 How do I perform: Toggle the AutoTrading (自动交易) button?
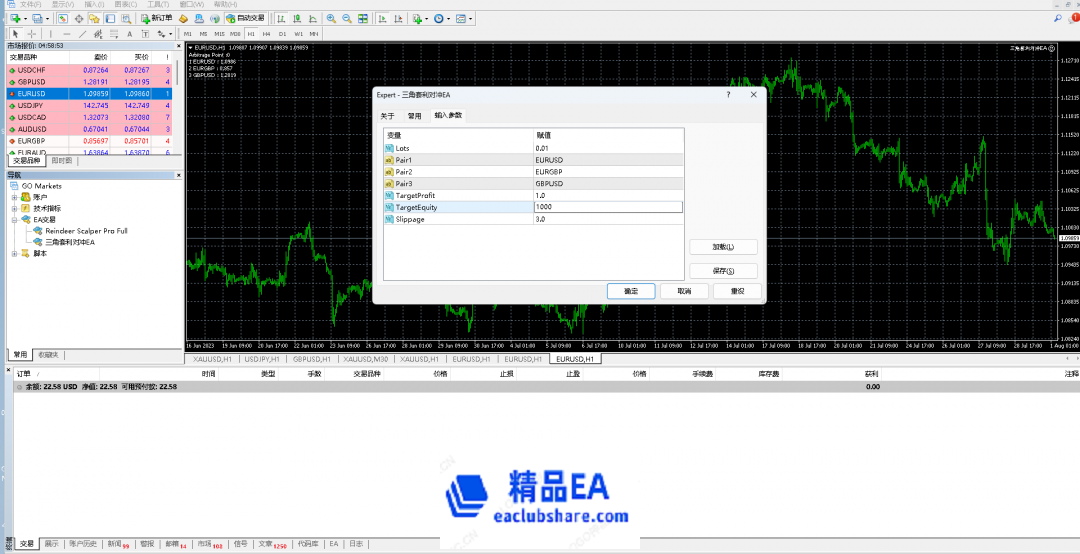coord(244,18)
